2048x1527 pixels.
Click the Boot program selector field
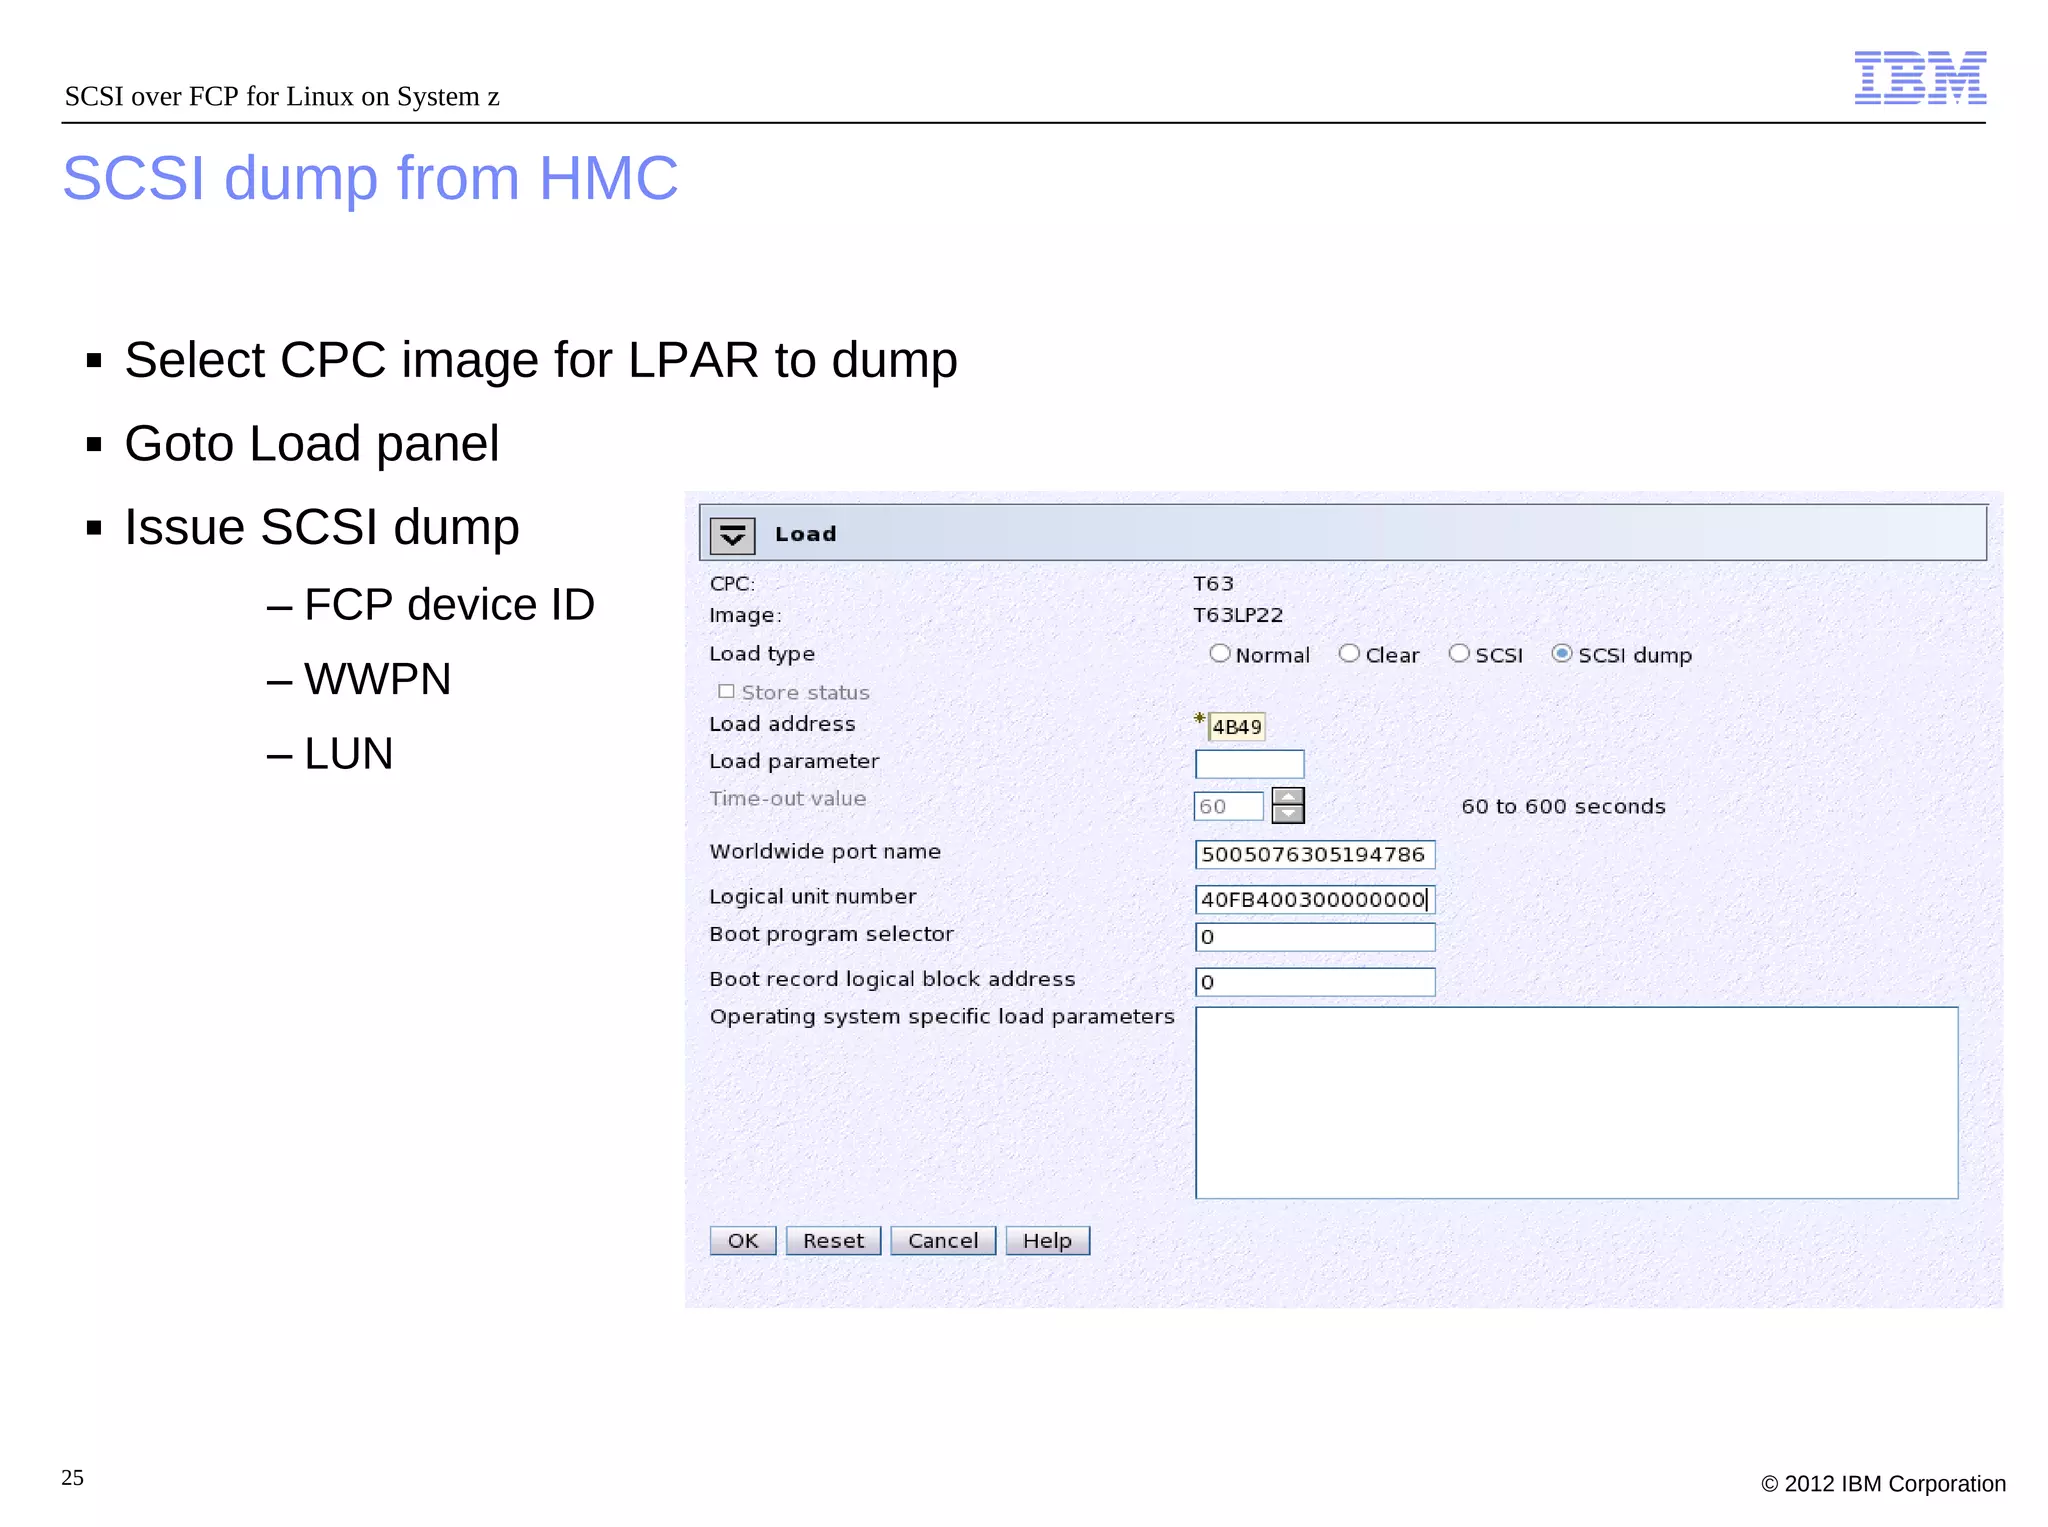coord(1315,937)
